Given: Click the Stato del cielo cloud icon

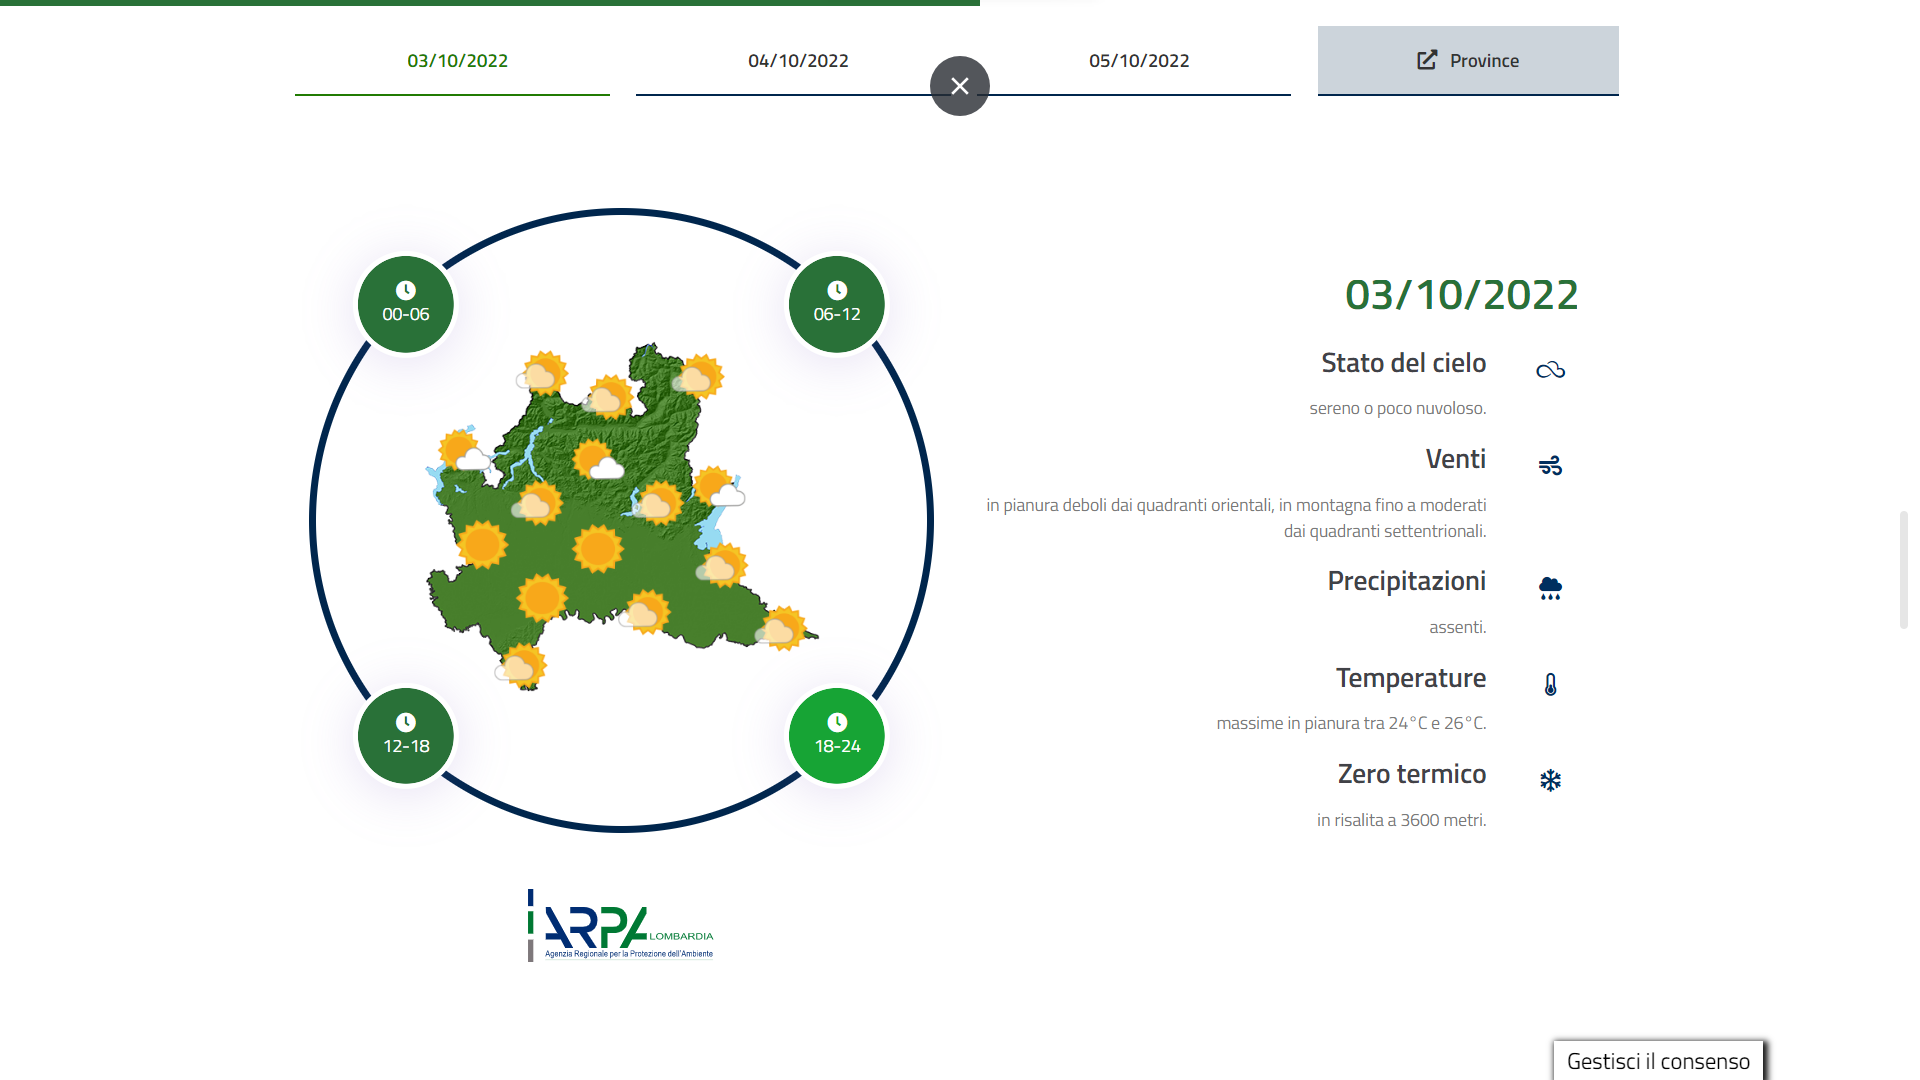Looking at the screenshot, I should tap(1550, 371).
